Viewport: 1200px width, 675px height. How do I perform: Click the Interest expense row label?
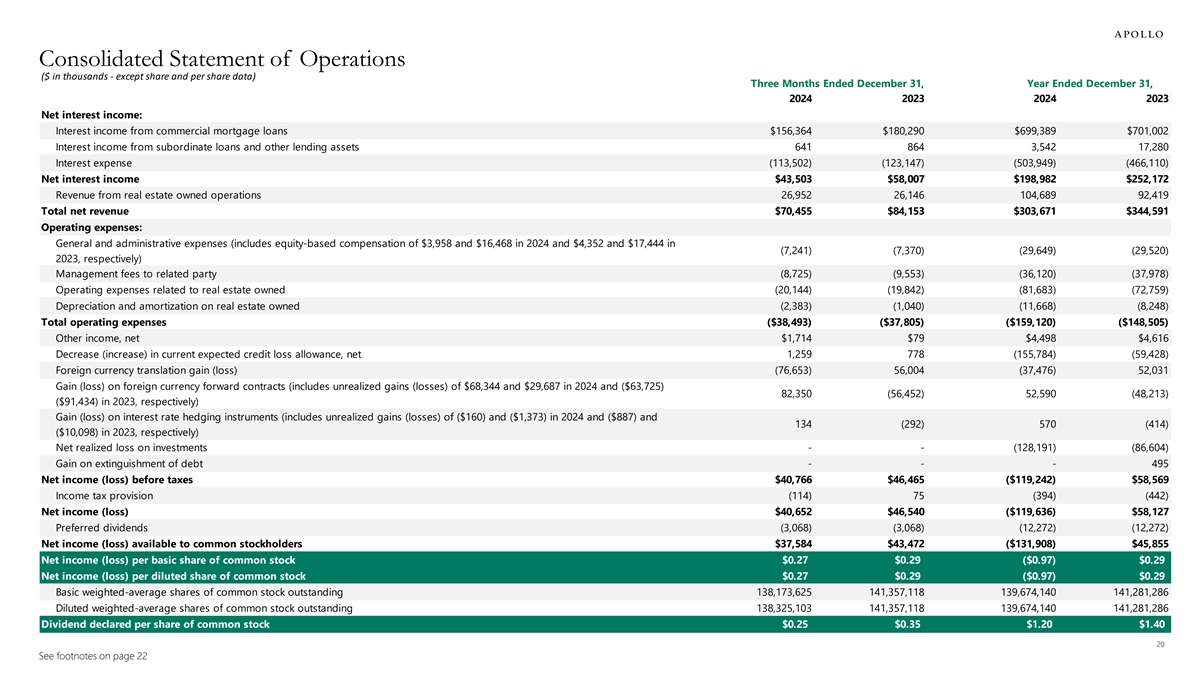[x=93, y=163]
